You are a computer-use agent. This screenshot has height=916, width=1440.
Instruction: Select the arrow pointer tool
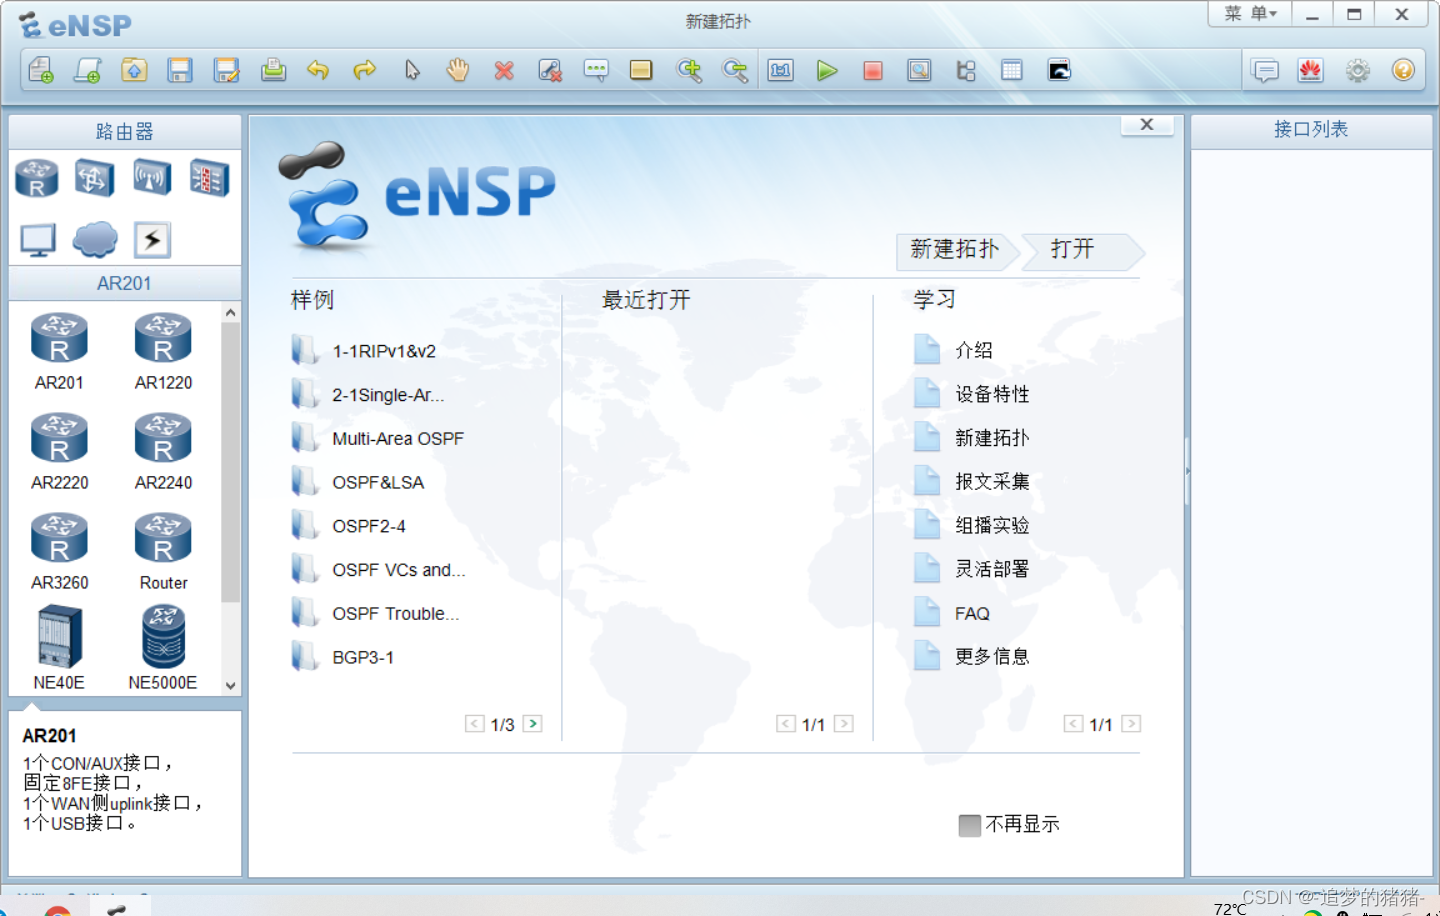click(412, 70)
